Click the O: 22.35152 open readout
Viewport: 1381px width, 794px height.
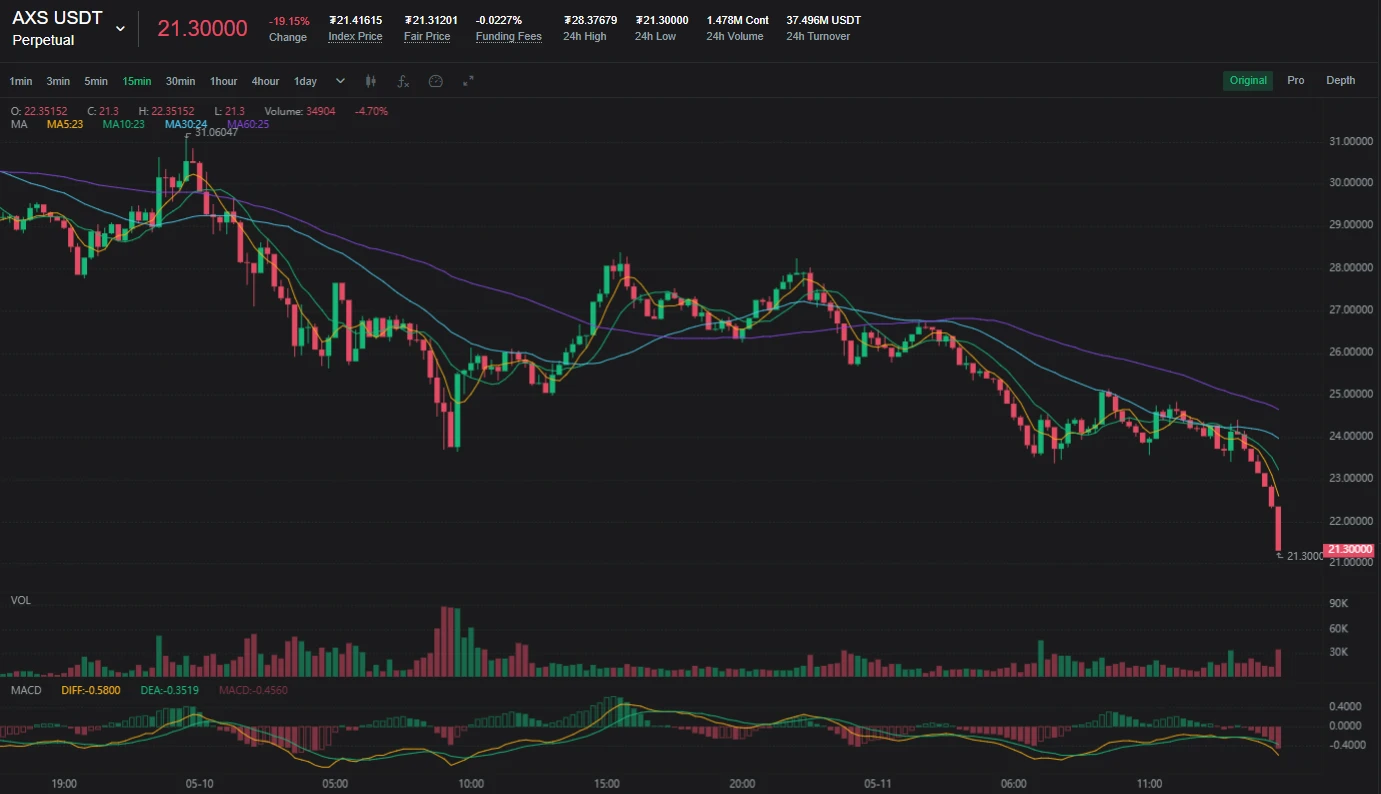tap(39, 111)
